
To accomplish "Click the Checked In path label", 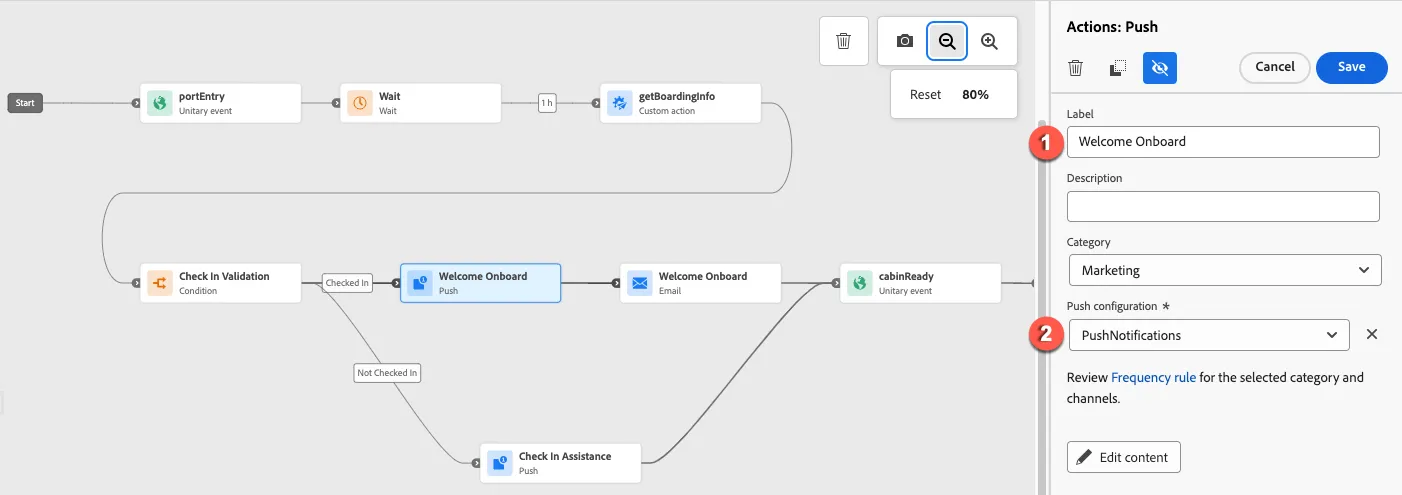I will click(x=347, y=283).
